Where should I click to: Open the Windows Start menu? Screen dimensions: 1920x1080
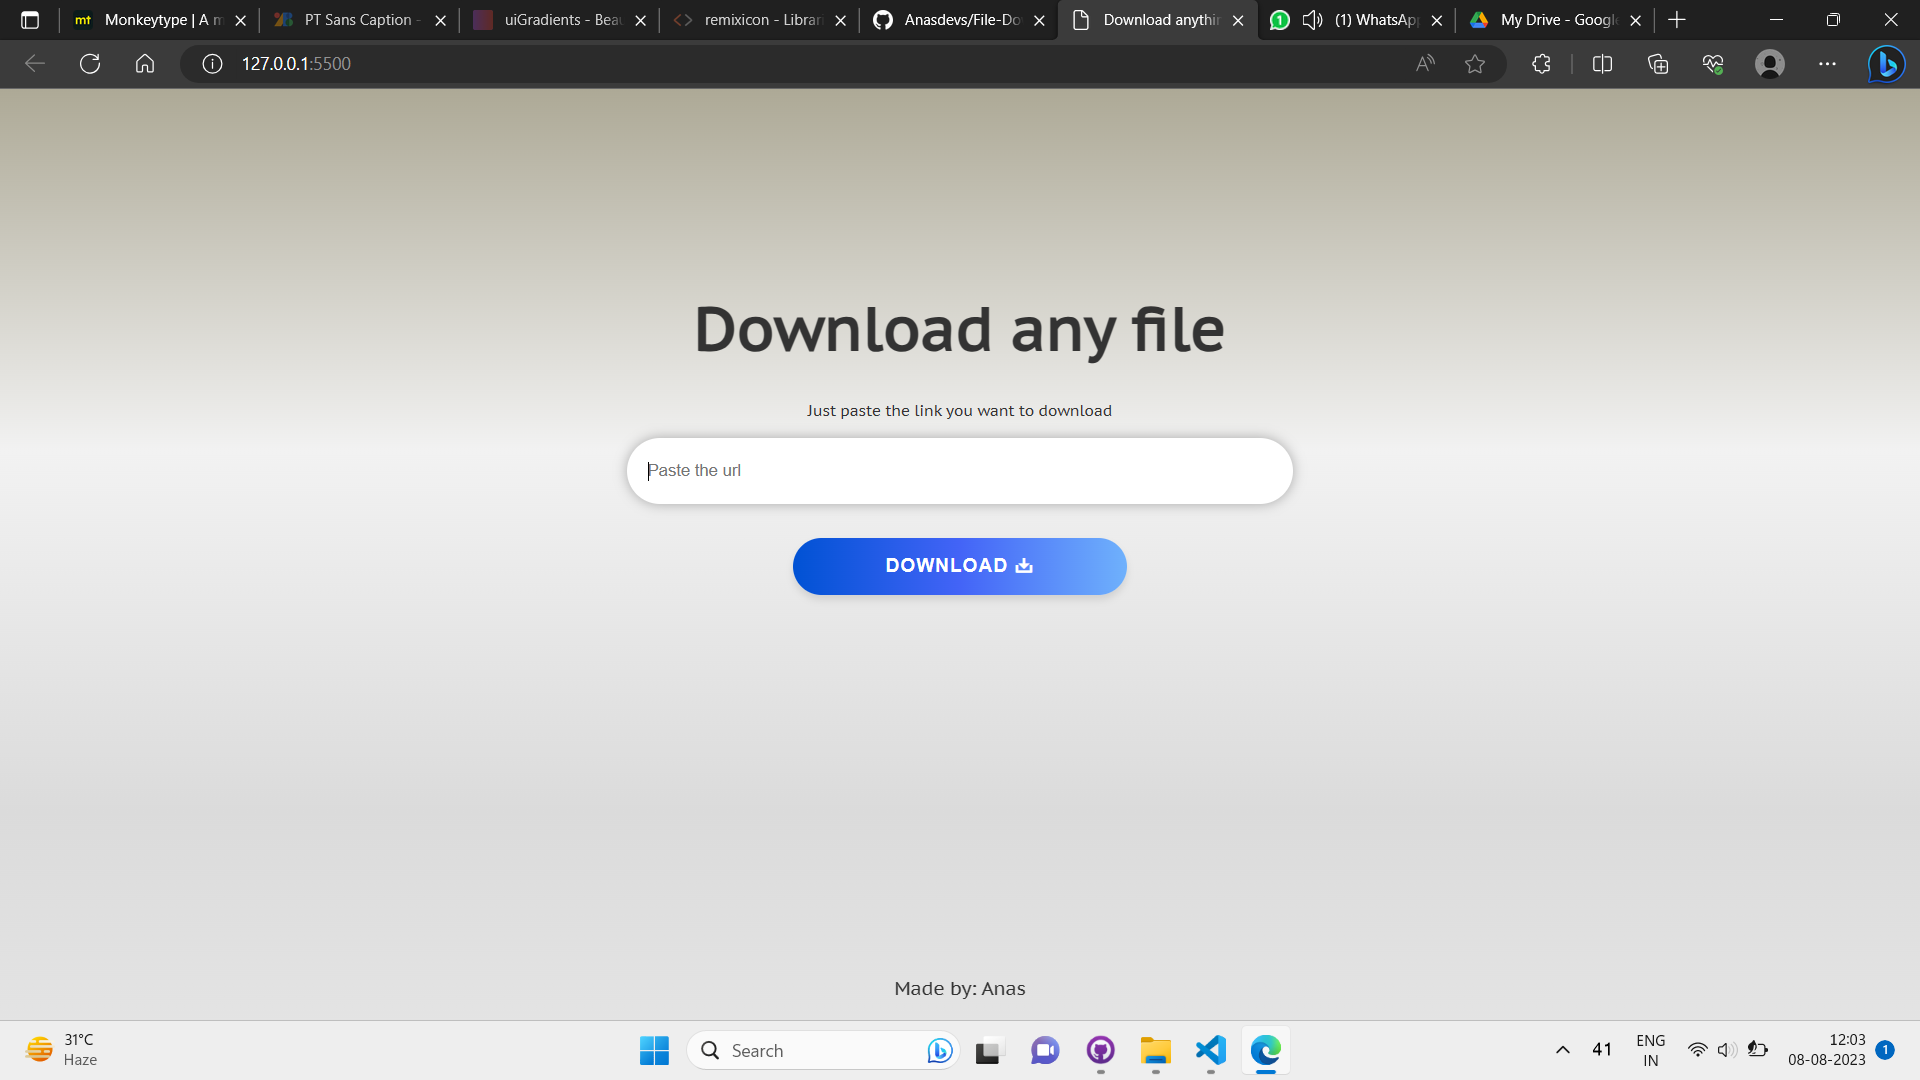point(654,1050)
